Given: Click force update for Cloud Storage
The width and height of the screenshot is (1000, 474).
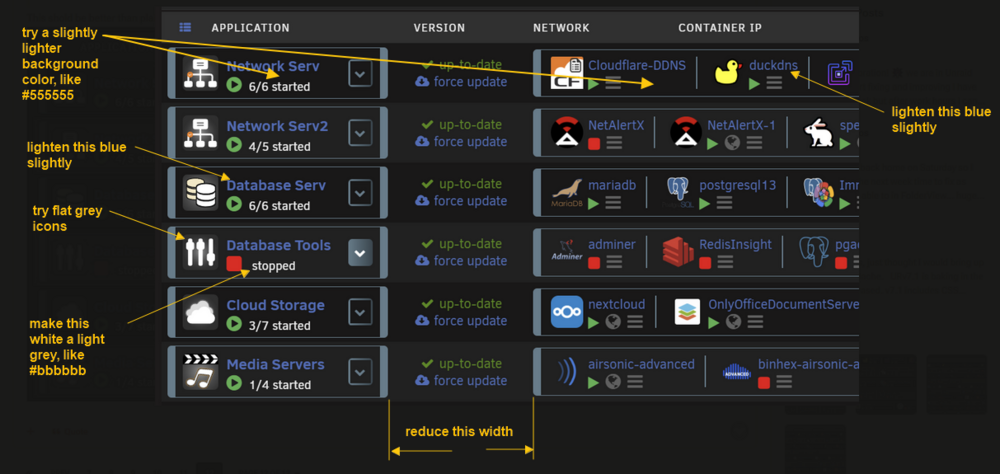Looking at the screenshot, I should 461,320.
